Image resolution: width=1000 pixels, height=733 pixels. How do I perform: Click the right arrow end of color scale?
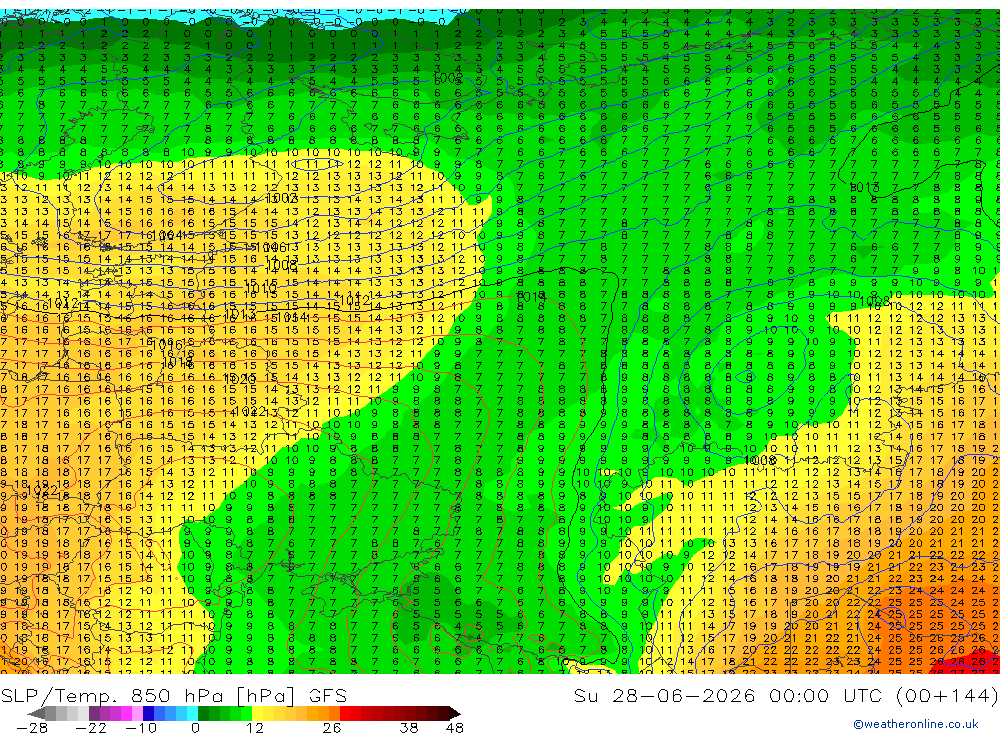(455, 713)
